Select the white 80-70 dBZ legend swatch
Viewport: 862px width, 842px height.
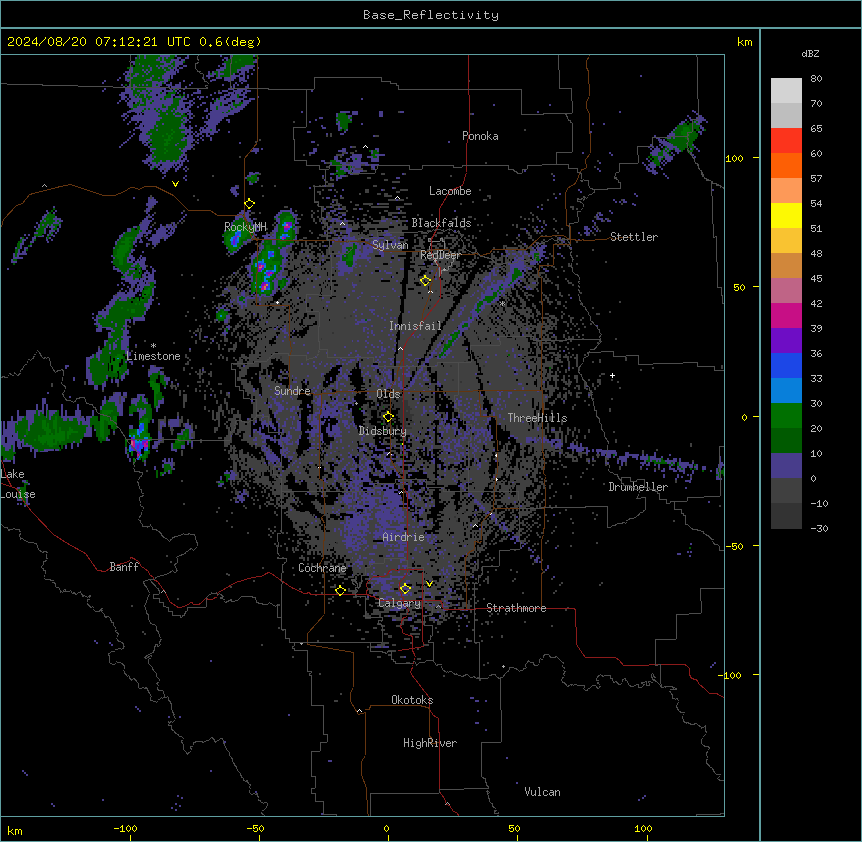click(x=786, y=91)
